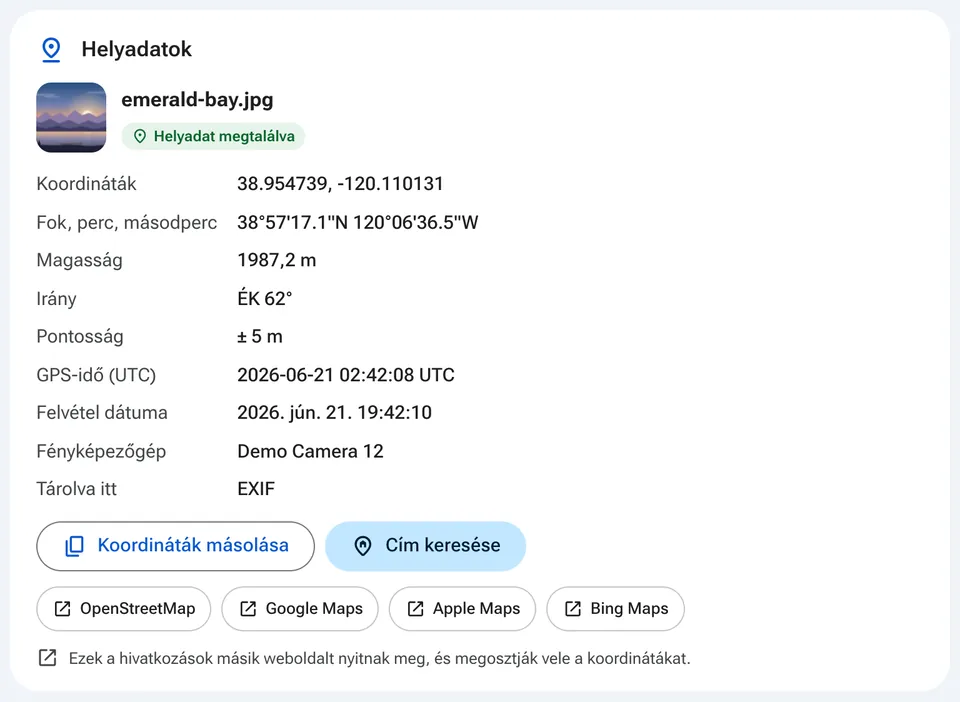This screenshot has height=702, width=960.
Task: Click the Helyadat megtalálva status badge
Action: click(213, 136)
